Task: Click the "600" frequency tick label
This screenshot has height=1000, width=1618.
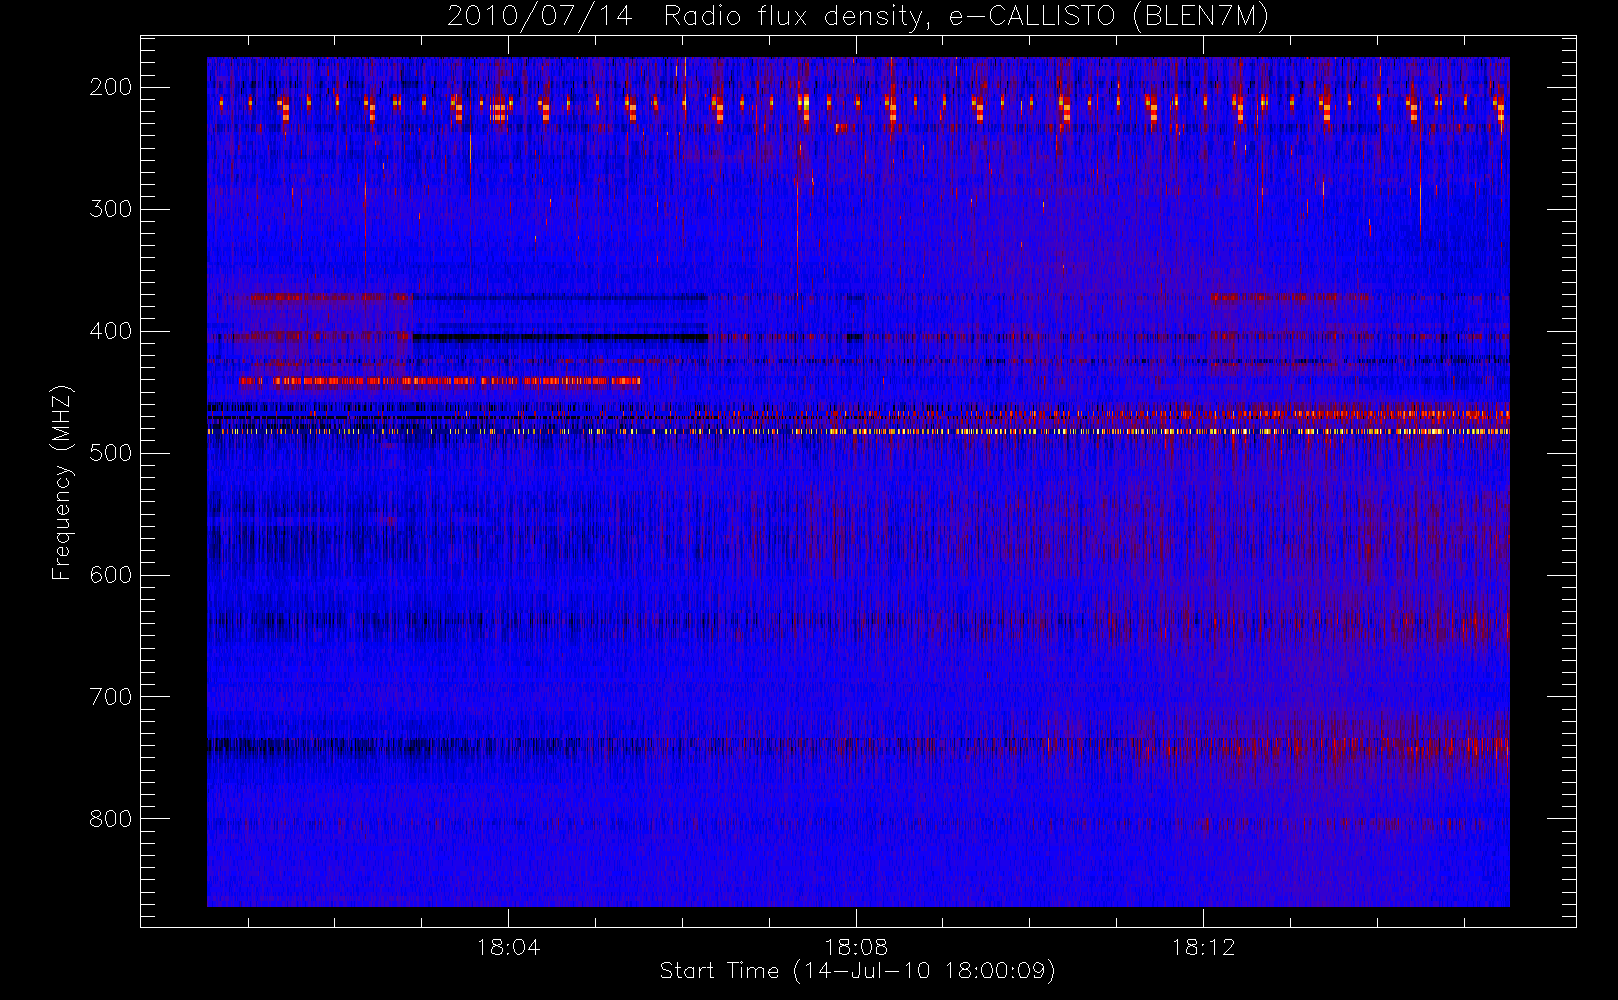Action: tap(111, 575)
